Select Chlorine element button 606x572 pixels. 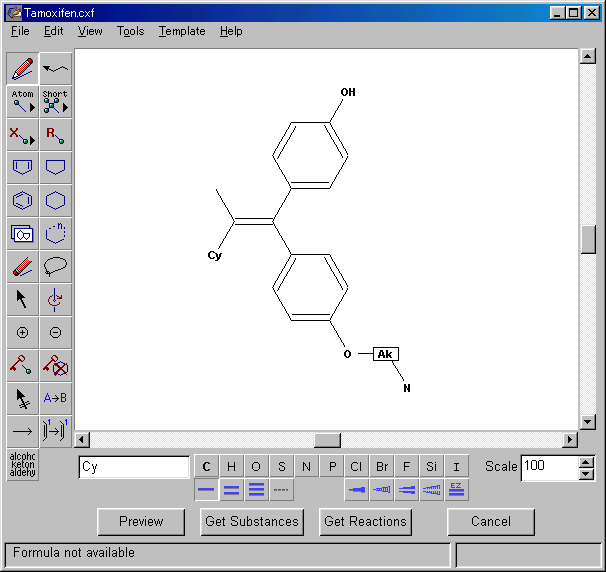[356, 466]
